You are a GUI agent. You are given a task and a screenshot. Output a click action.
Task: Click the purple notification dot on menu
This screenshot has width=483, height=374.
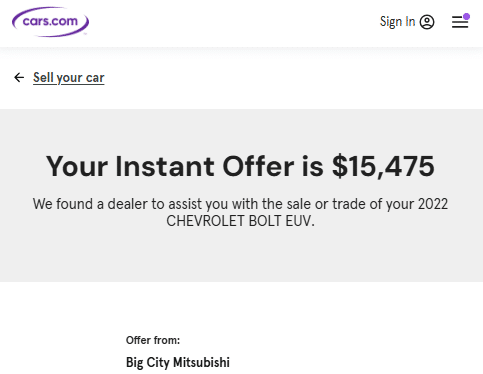click(x=466, y=16)
